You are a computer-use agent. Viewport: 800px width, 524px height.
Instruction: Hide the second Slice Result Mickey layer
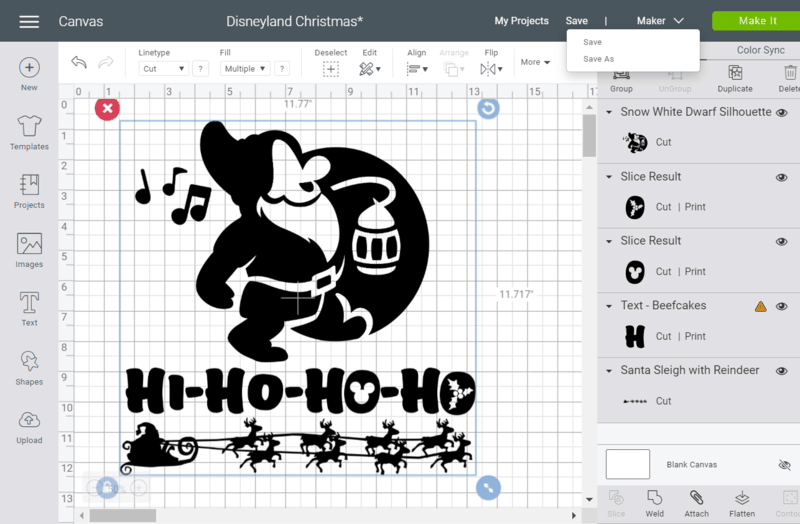[x=782, y=242]
